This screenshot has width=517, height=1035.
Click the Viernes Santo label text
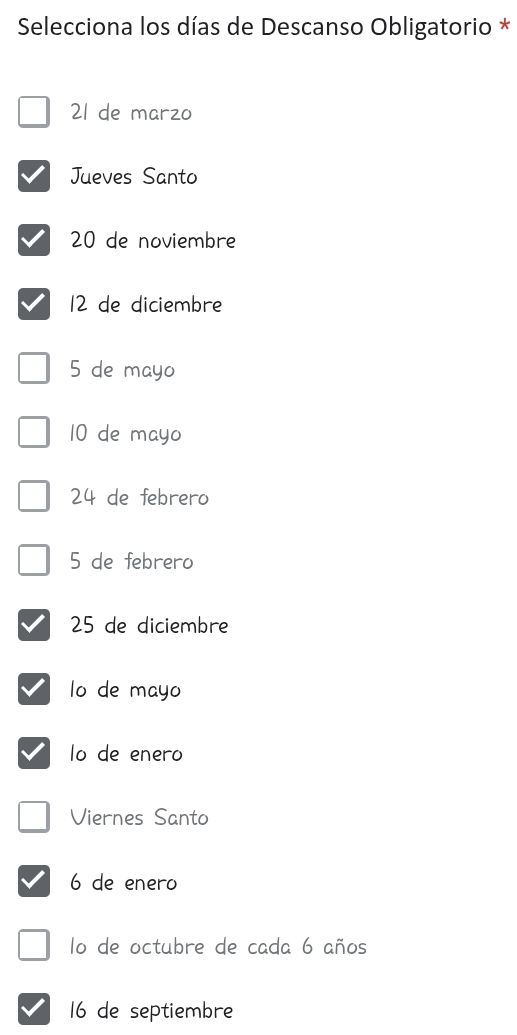139,817
